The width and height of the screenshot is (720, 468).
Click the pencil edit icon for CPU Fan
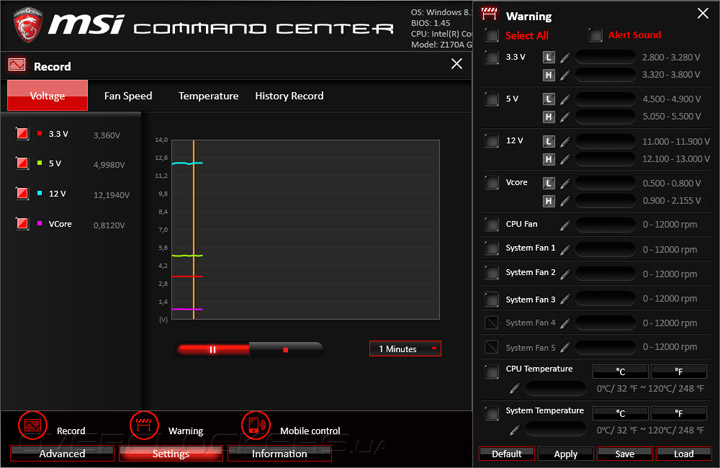point(565,225)
